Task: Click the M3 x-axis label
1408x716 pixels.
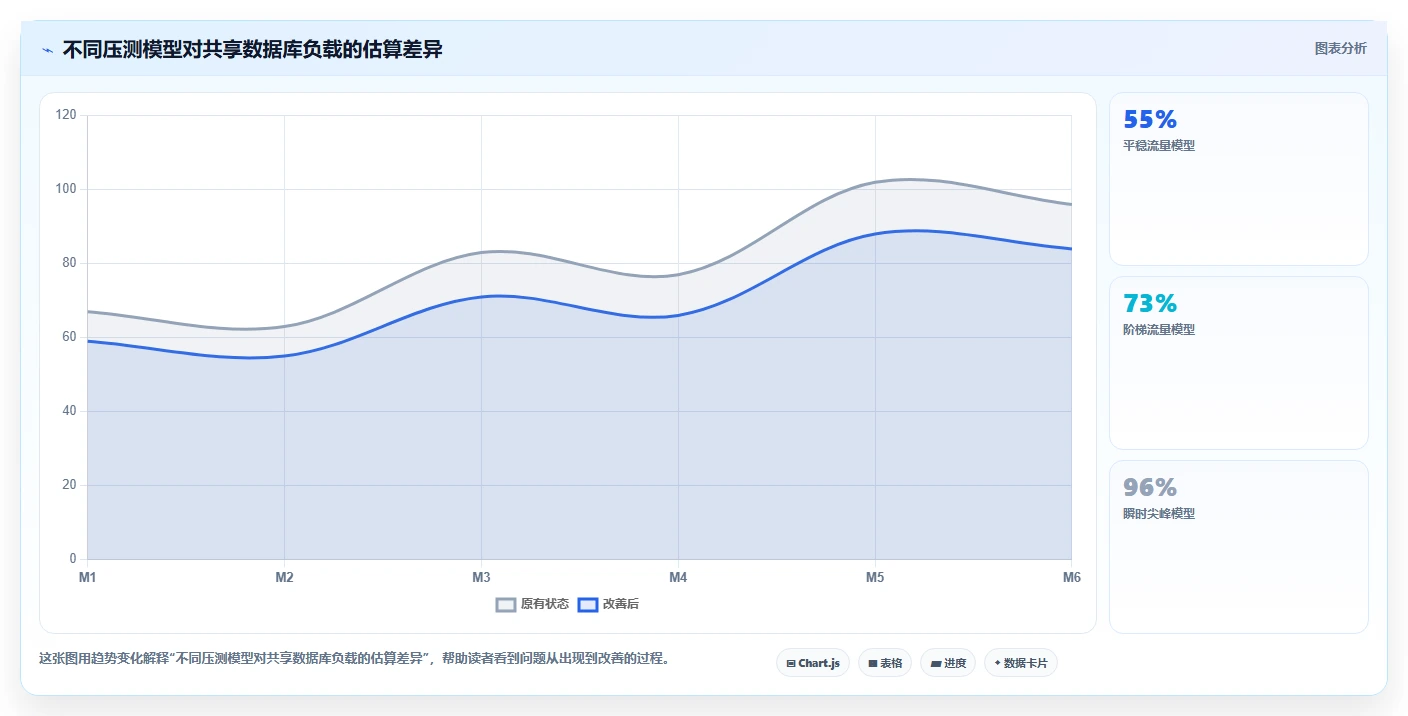Action: click(481, 577)
